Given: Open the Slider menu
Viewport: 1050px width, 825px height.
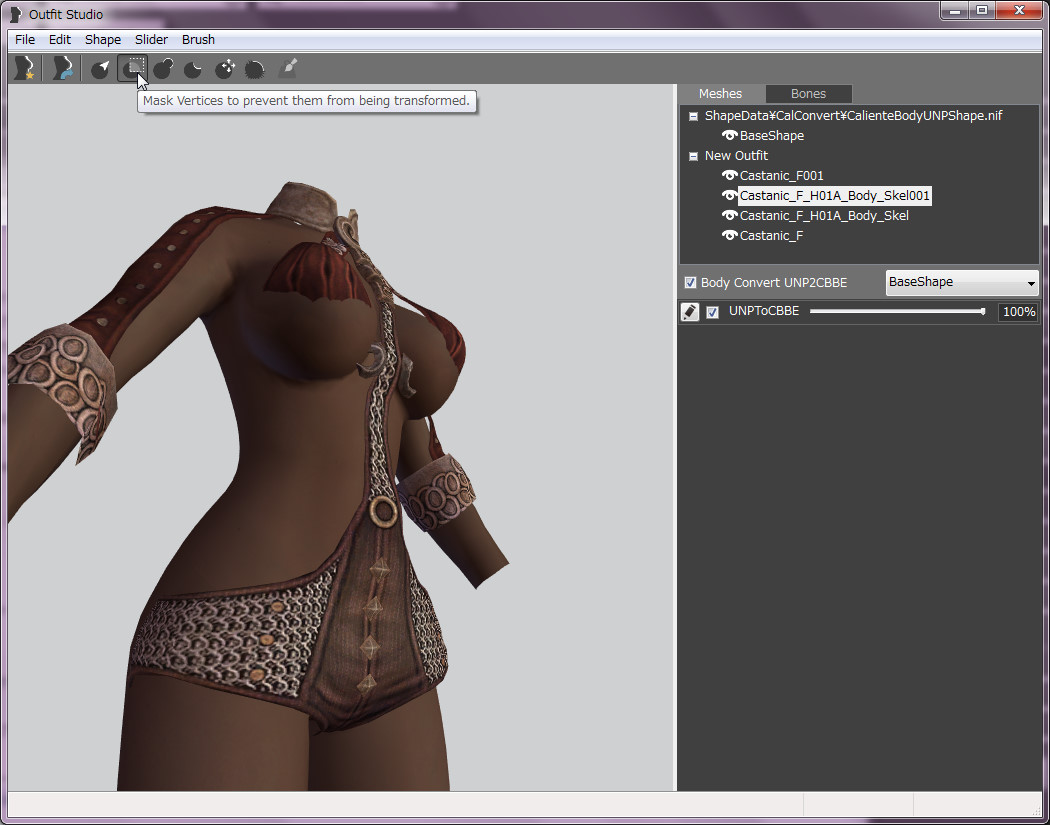Looking at the screenshot, I should [151, 40].
